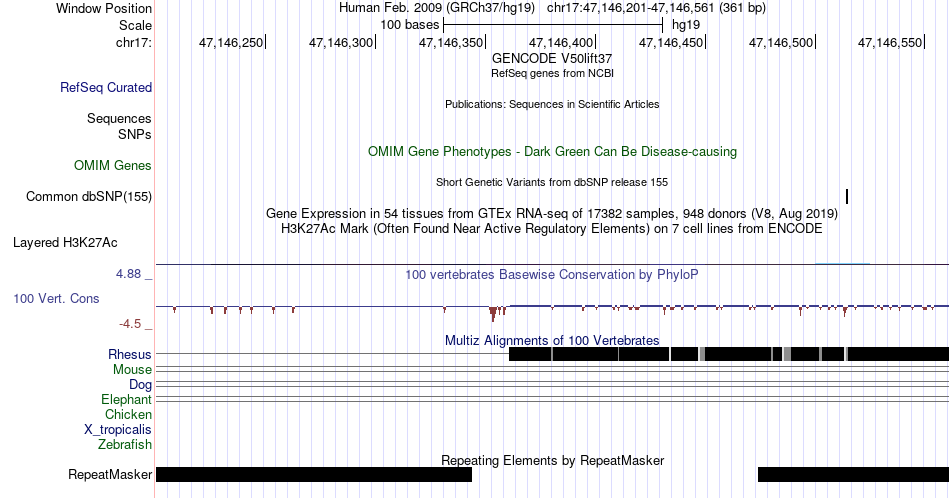The width and height of the screenshot is (950, 498).
Task: Click the 'RefSeq genes from NCBI' title
Action: tap(552, 73)
